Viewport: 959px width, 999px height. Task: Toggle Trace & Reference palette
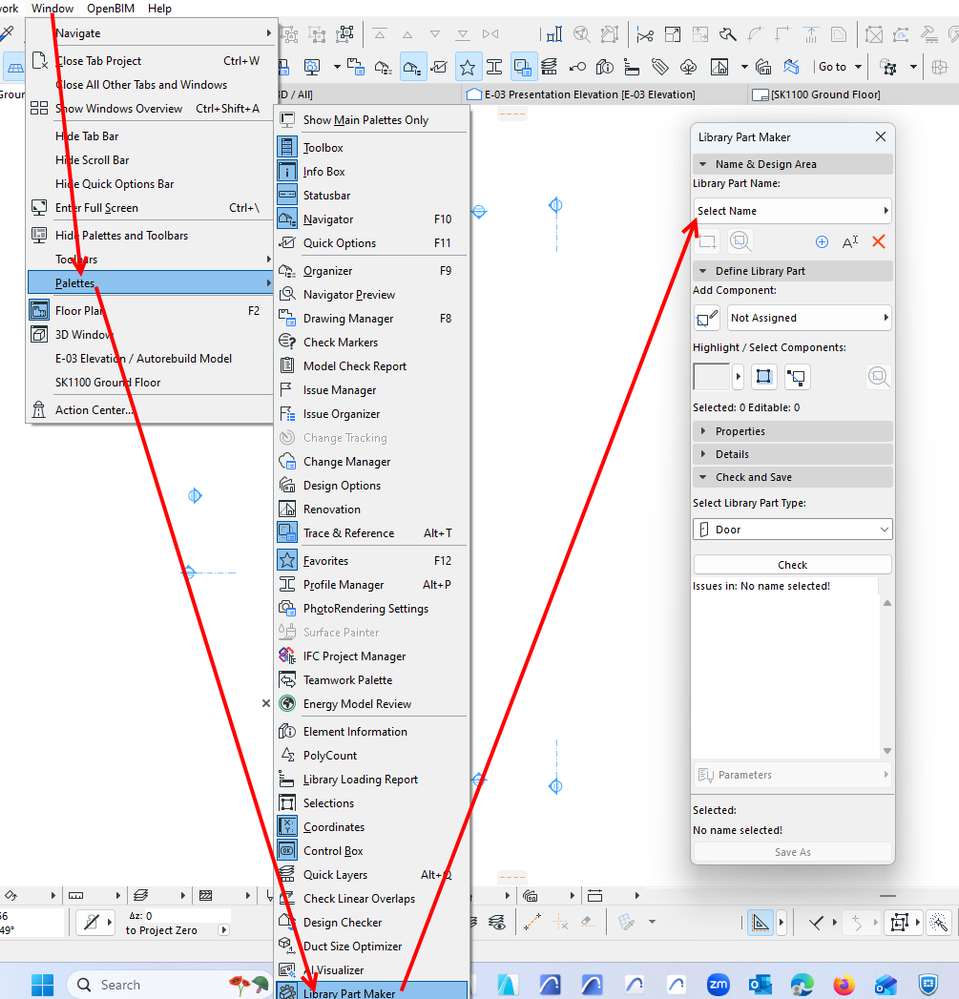372,533
